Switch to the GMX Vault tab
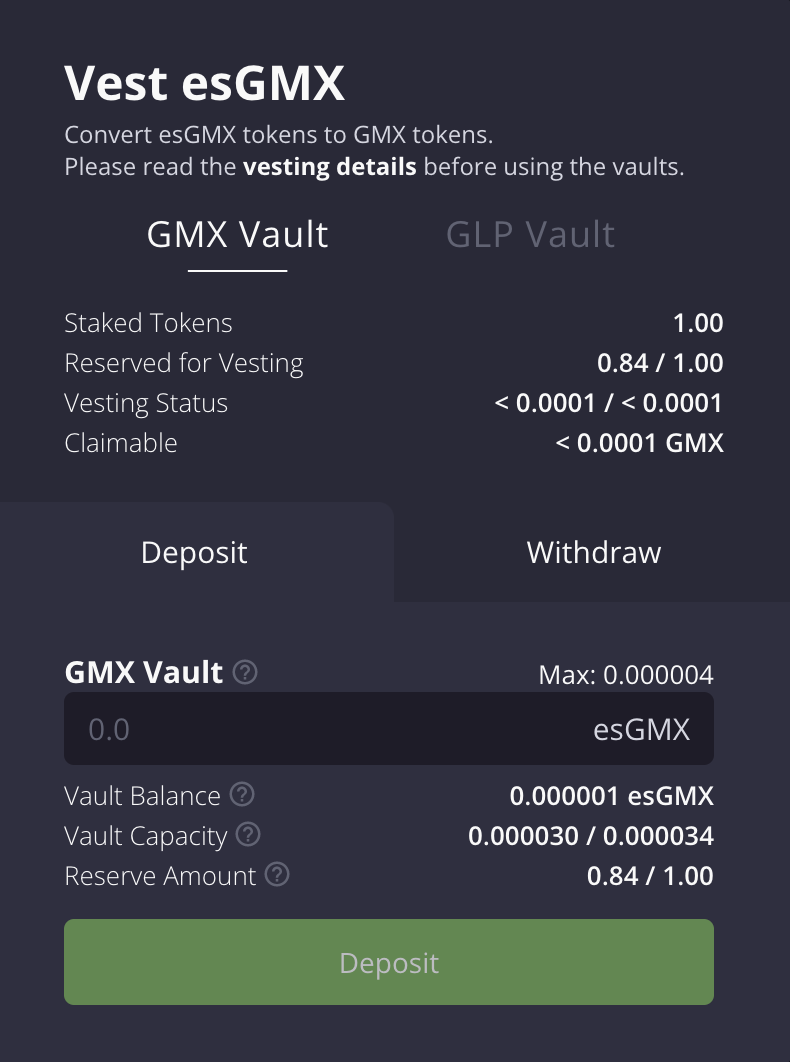This screenshot has height=1062, width=790. [x=237, y=235]
